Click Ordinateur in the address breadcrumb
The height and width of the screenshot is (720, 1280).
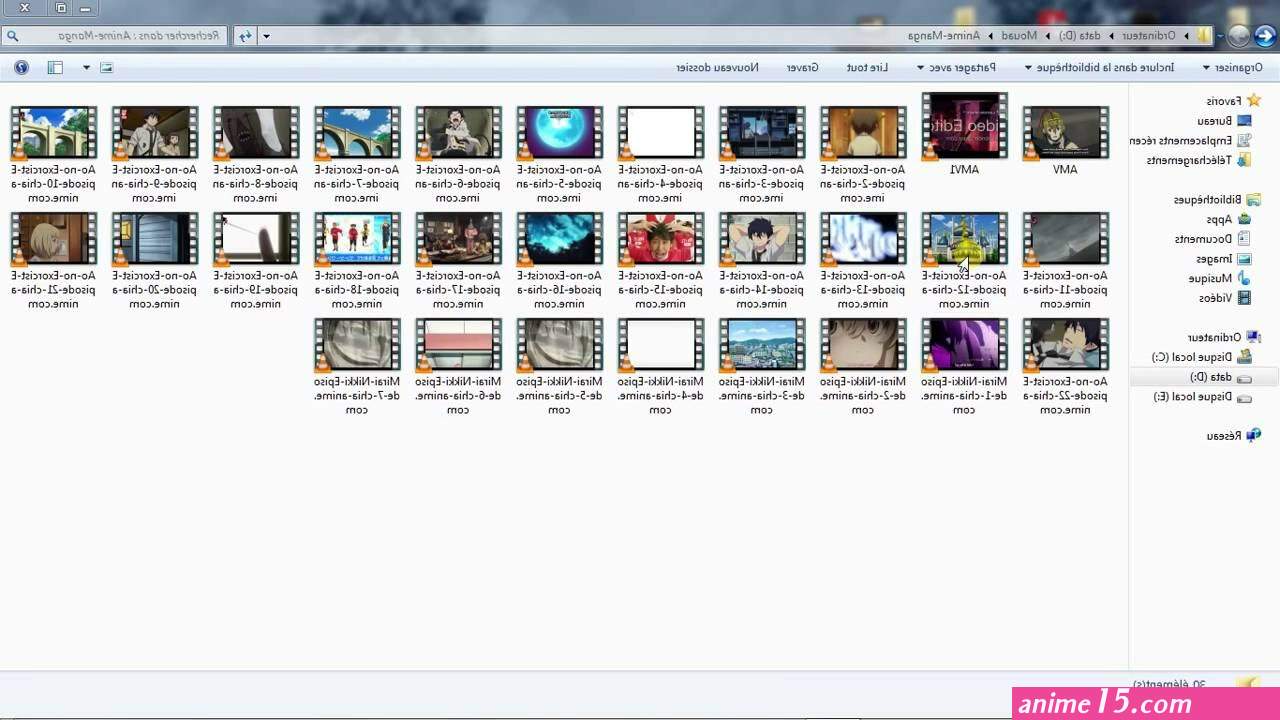(x=1148, y=36)
